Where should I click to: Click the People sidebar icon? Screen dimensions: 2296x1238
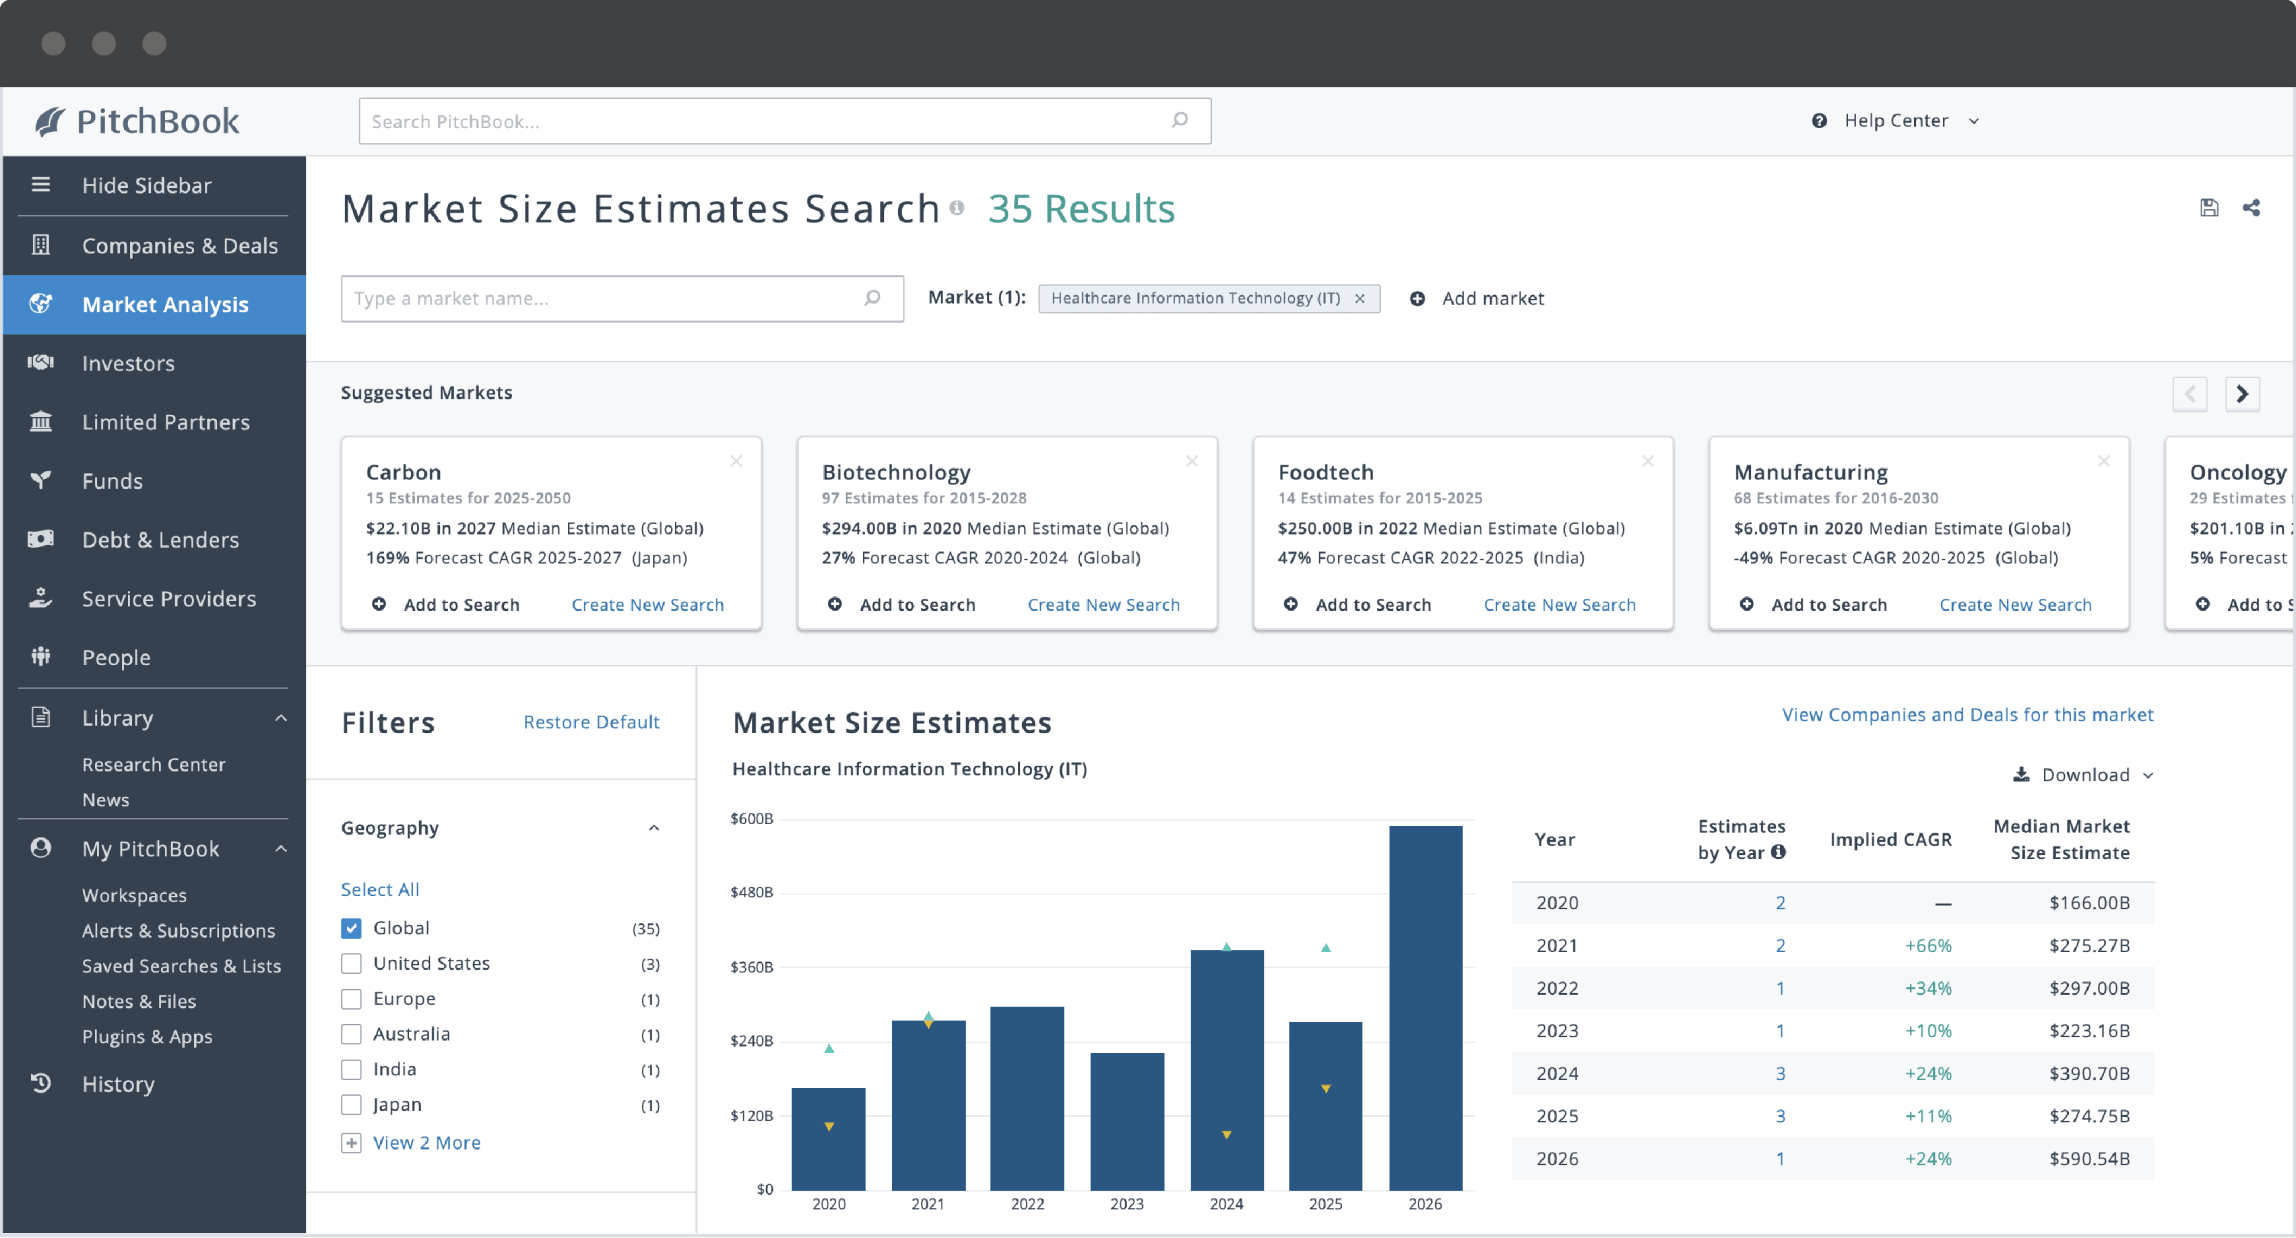point(41,657)
